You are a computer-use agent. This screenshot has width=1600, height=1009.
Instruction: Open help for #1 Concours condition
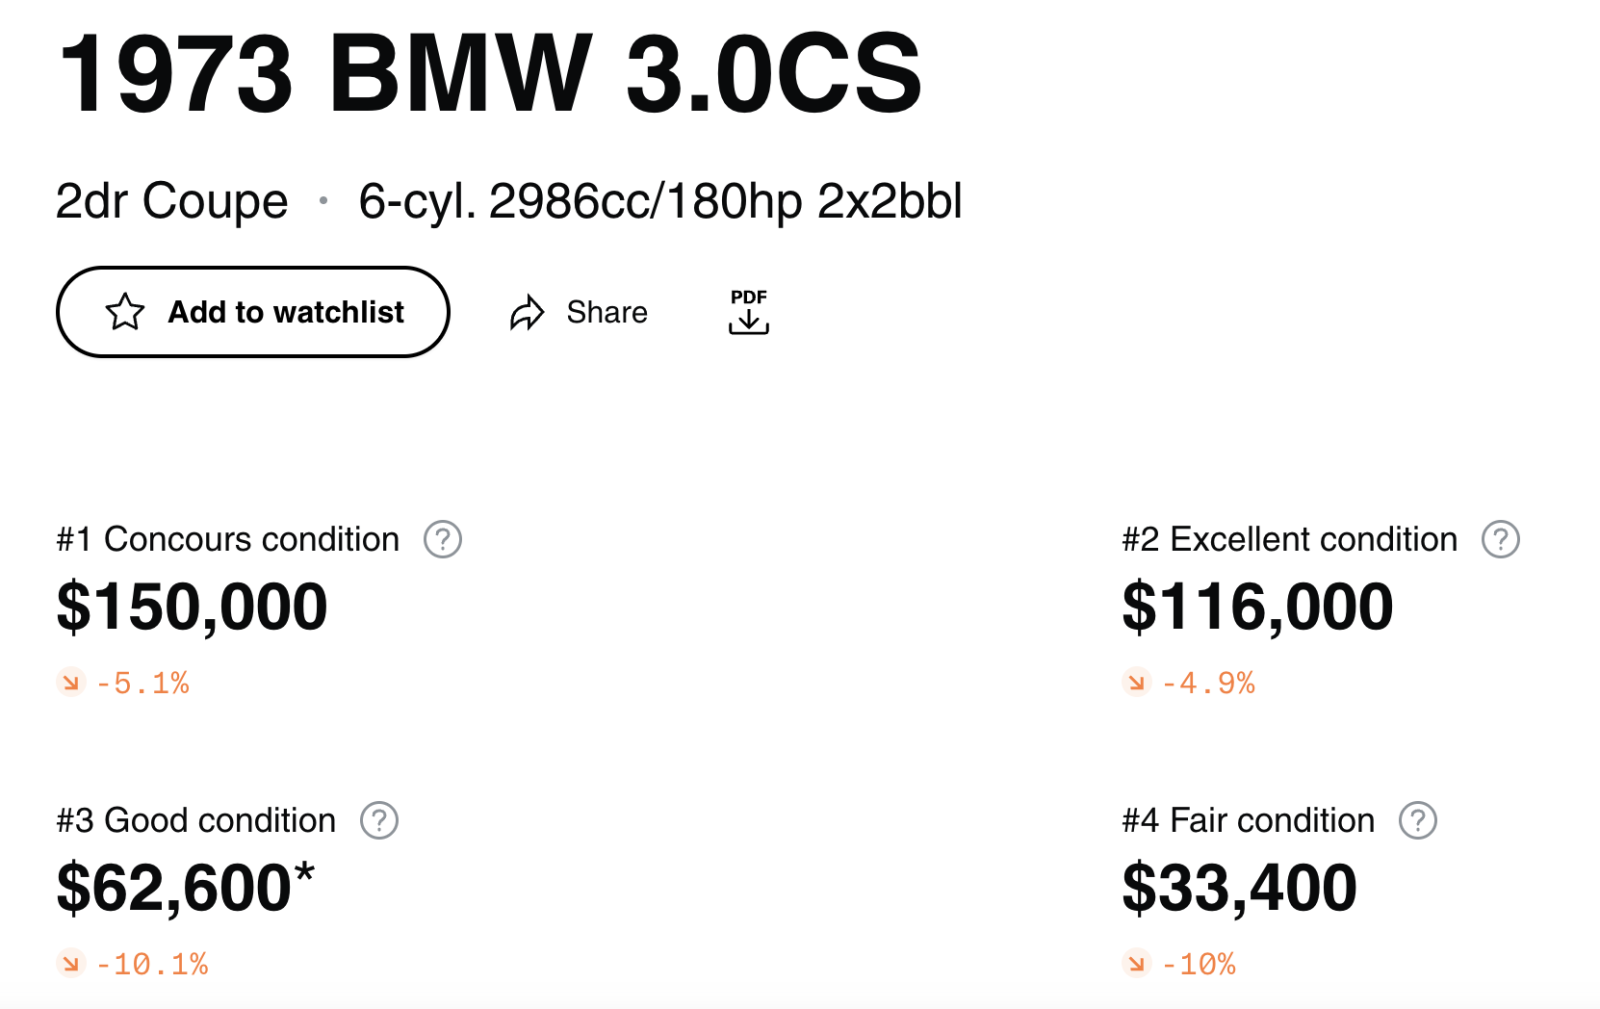[x=442, y=539]
